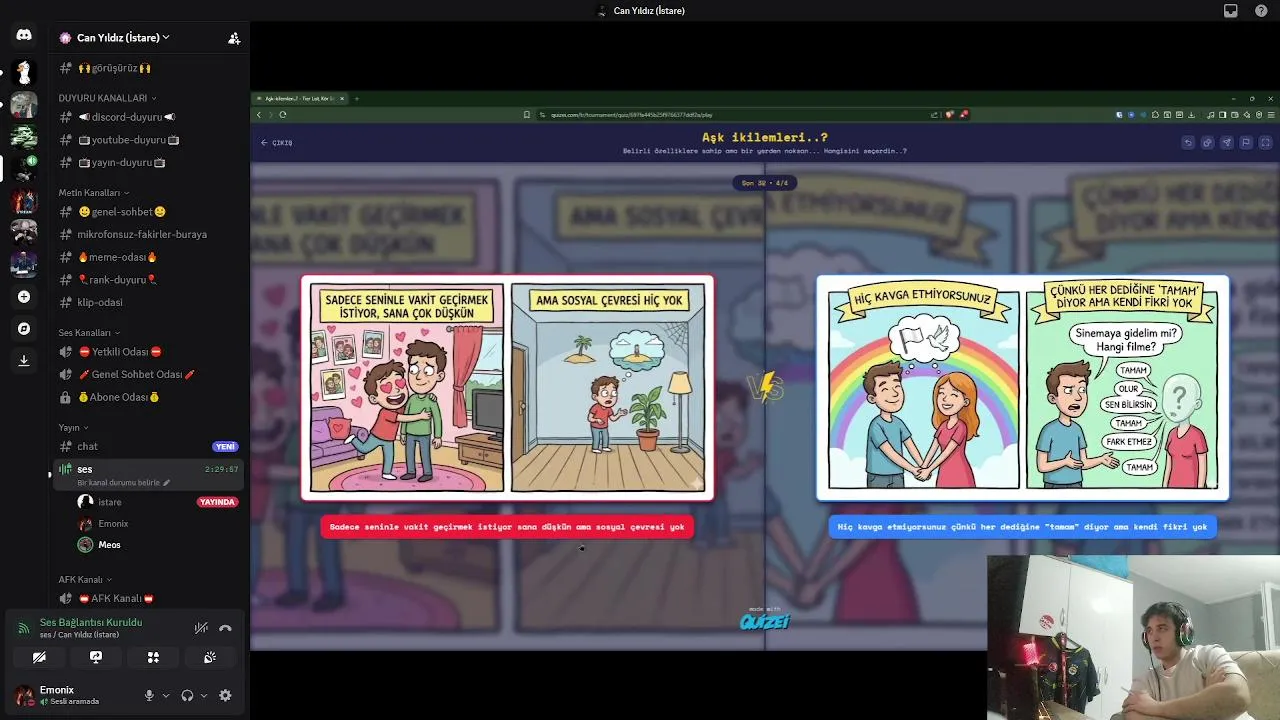Join the locked Abone Odası voice channel
1280x720 pixels.
(x=148, y=397)
